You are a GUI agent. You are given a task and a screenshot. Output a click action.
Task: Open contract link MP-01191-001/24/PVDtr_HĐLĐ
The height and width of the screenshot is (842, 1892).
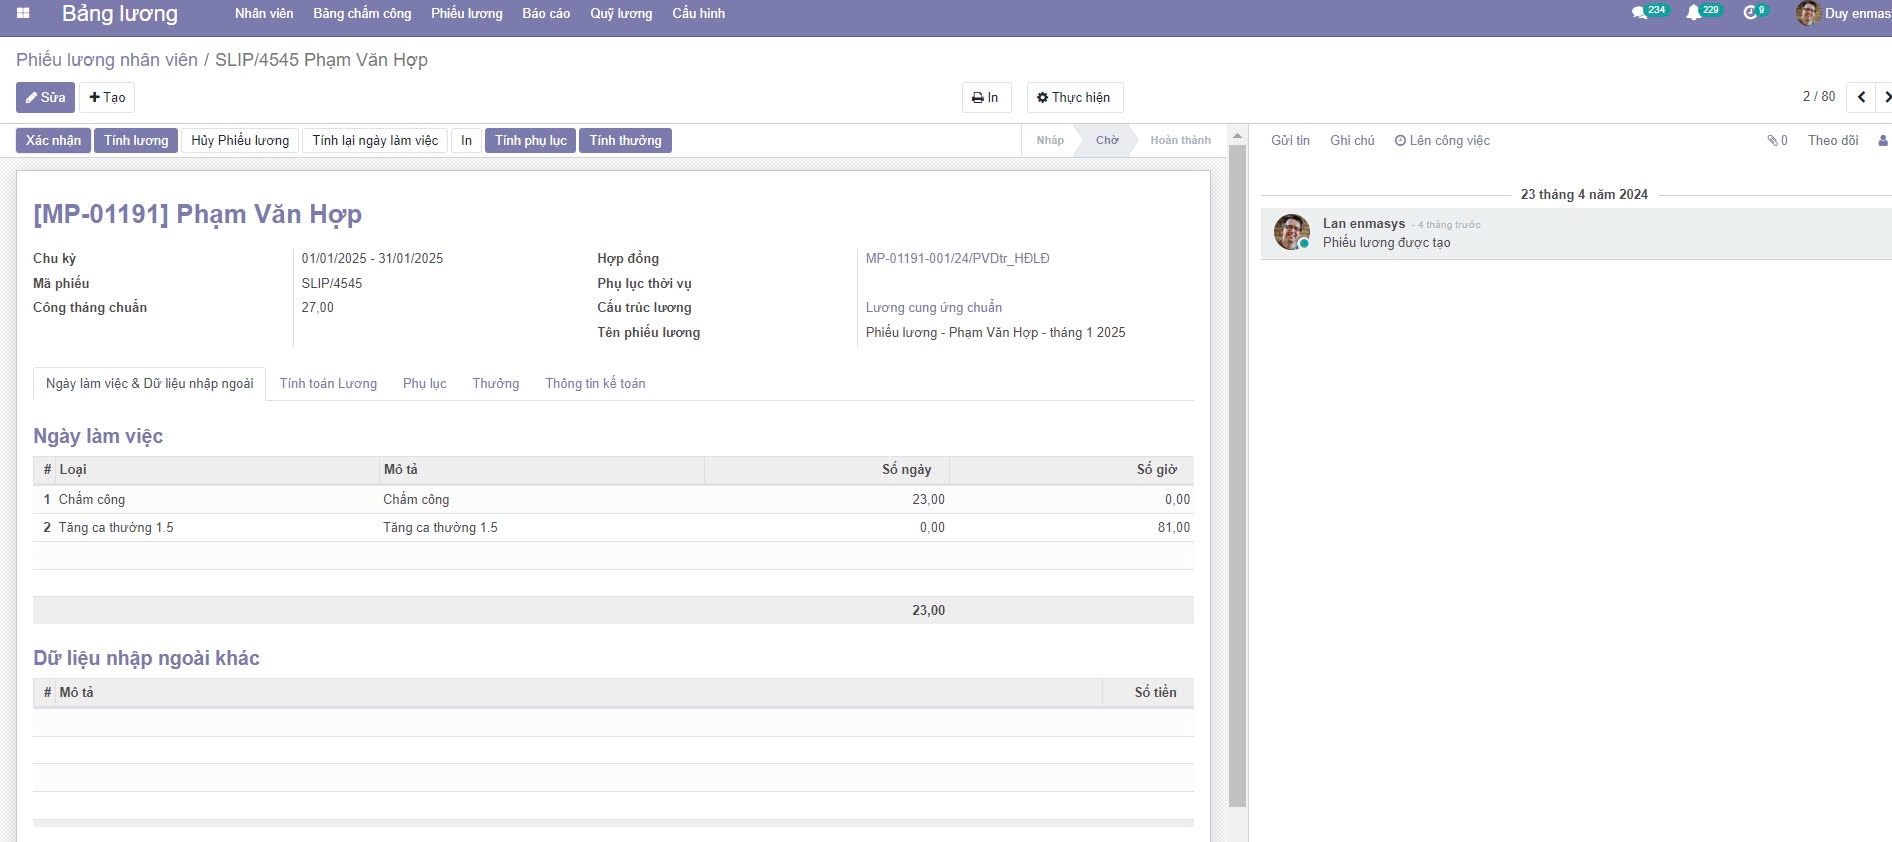tap(957, 259)
